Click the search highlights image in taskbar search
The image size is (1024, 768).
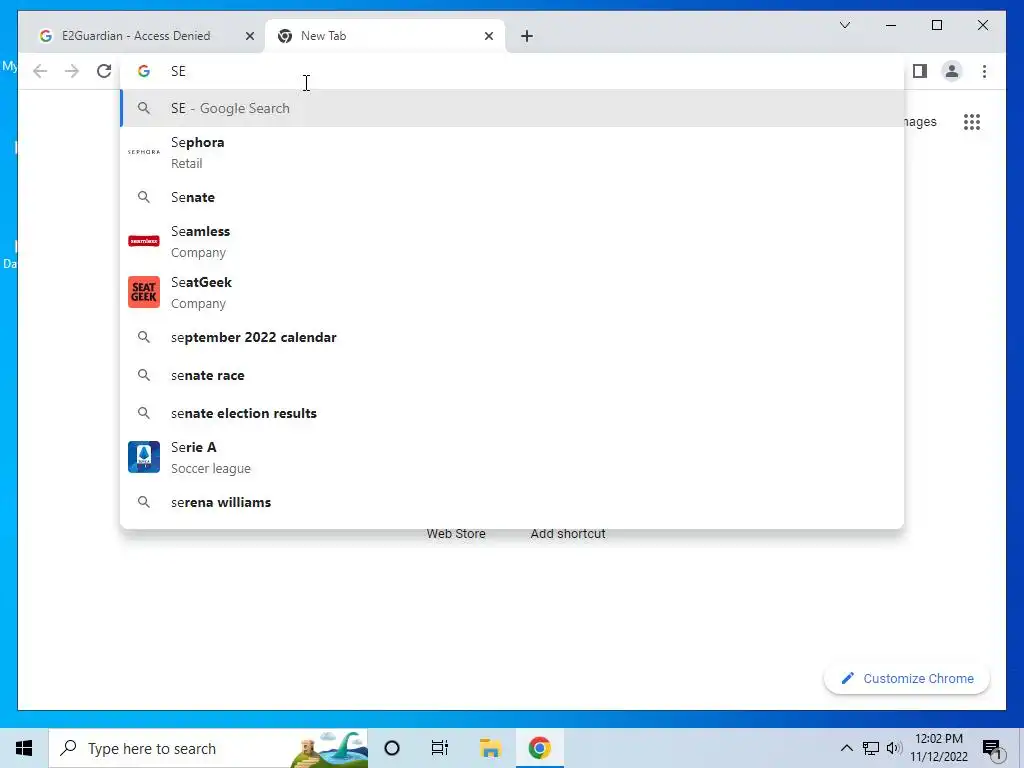tap(329, 749)
